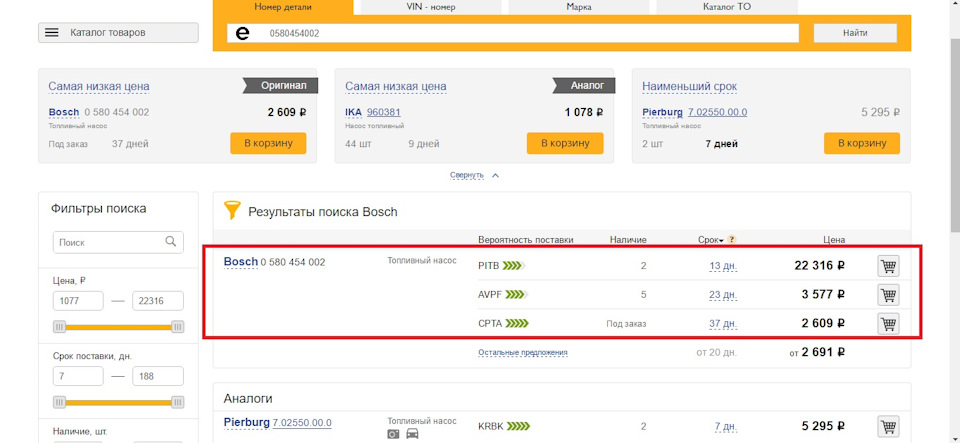Click the hamburger icon in Каталог товаров
The width and height of the screenshot is (960, 443).
click(x=52, y=32)
